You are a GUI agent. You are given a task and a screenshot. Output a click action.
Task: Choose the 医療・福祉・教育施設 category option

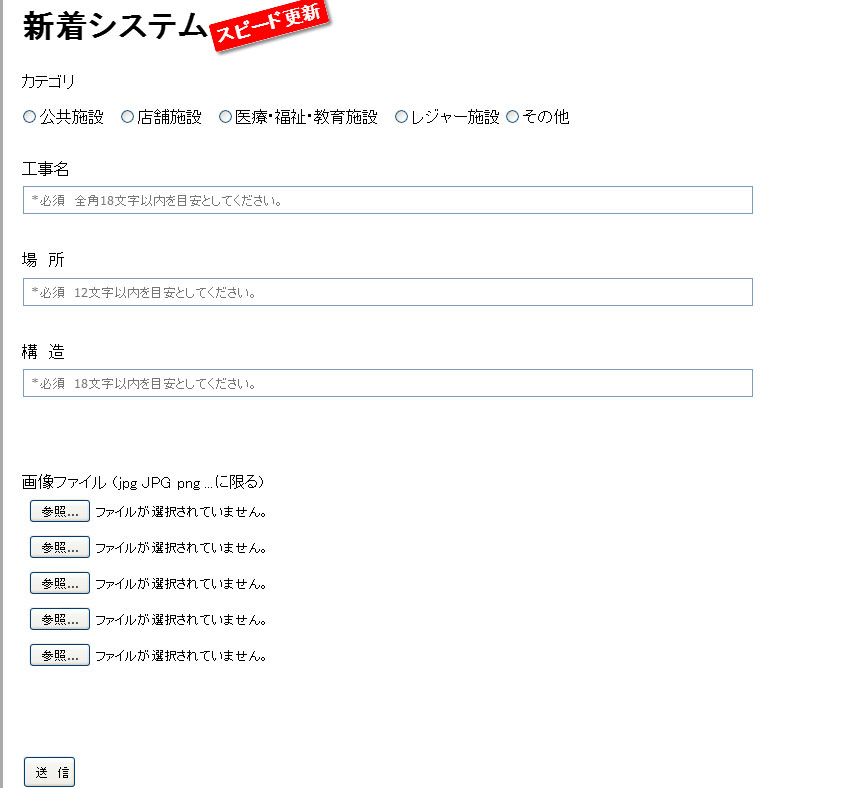225,116
